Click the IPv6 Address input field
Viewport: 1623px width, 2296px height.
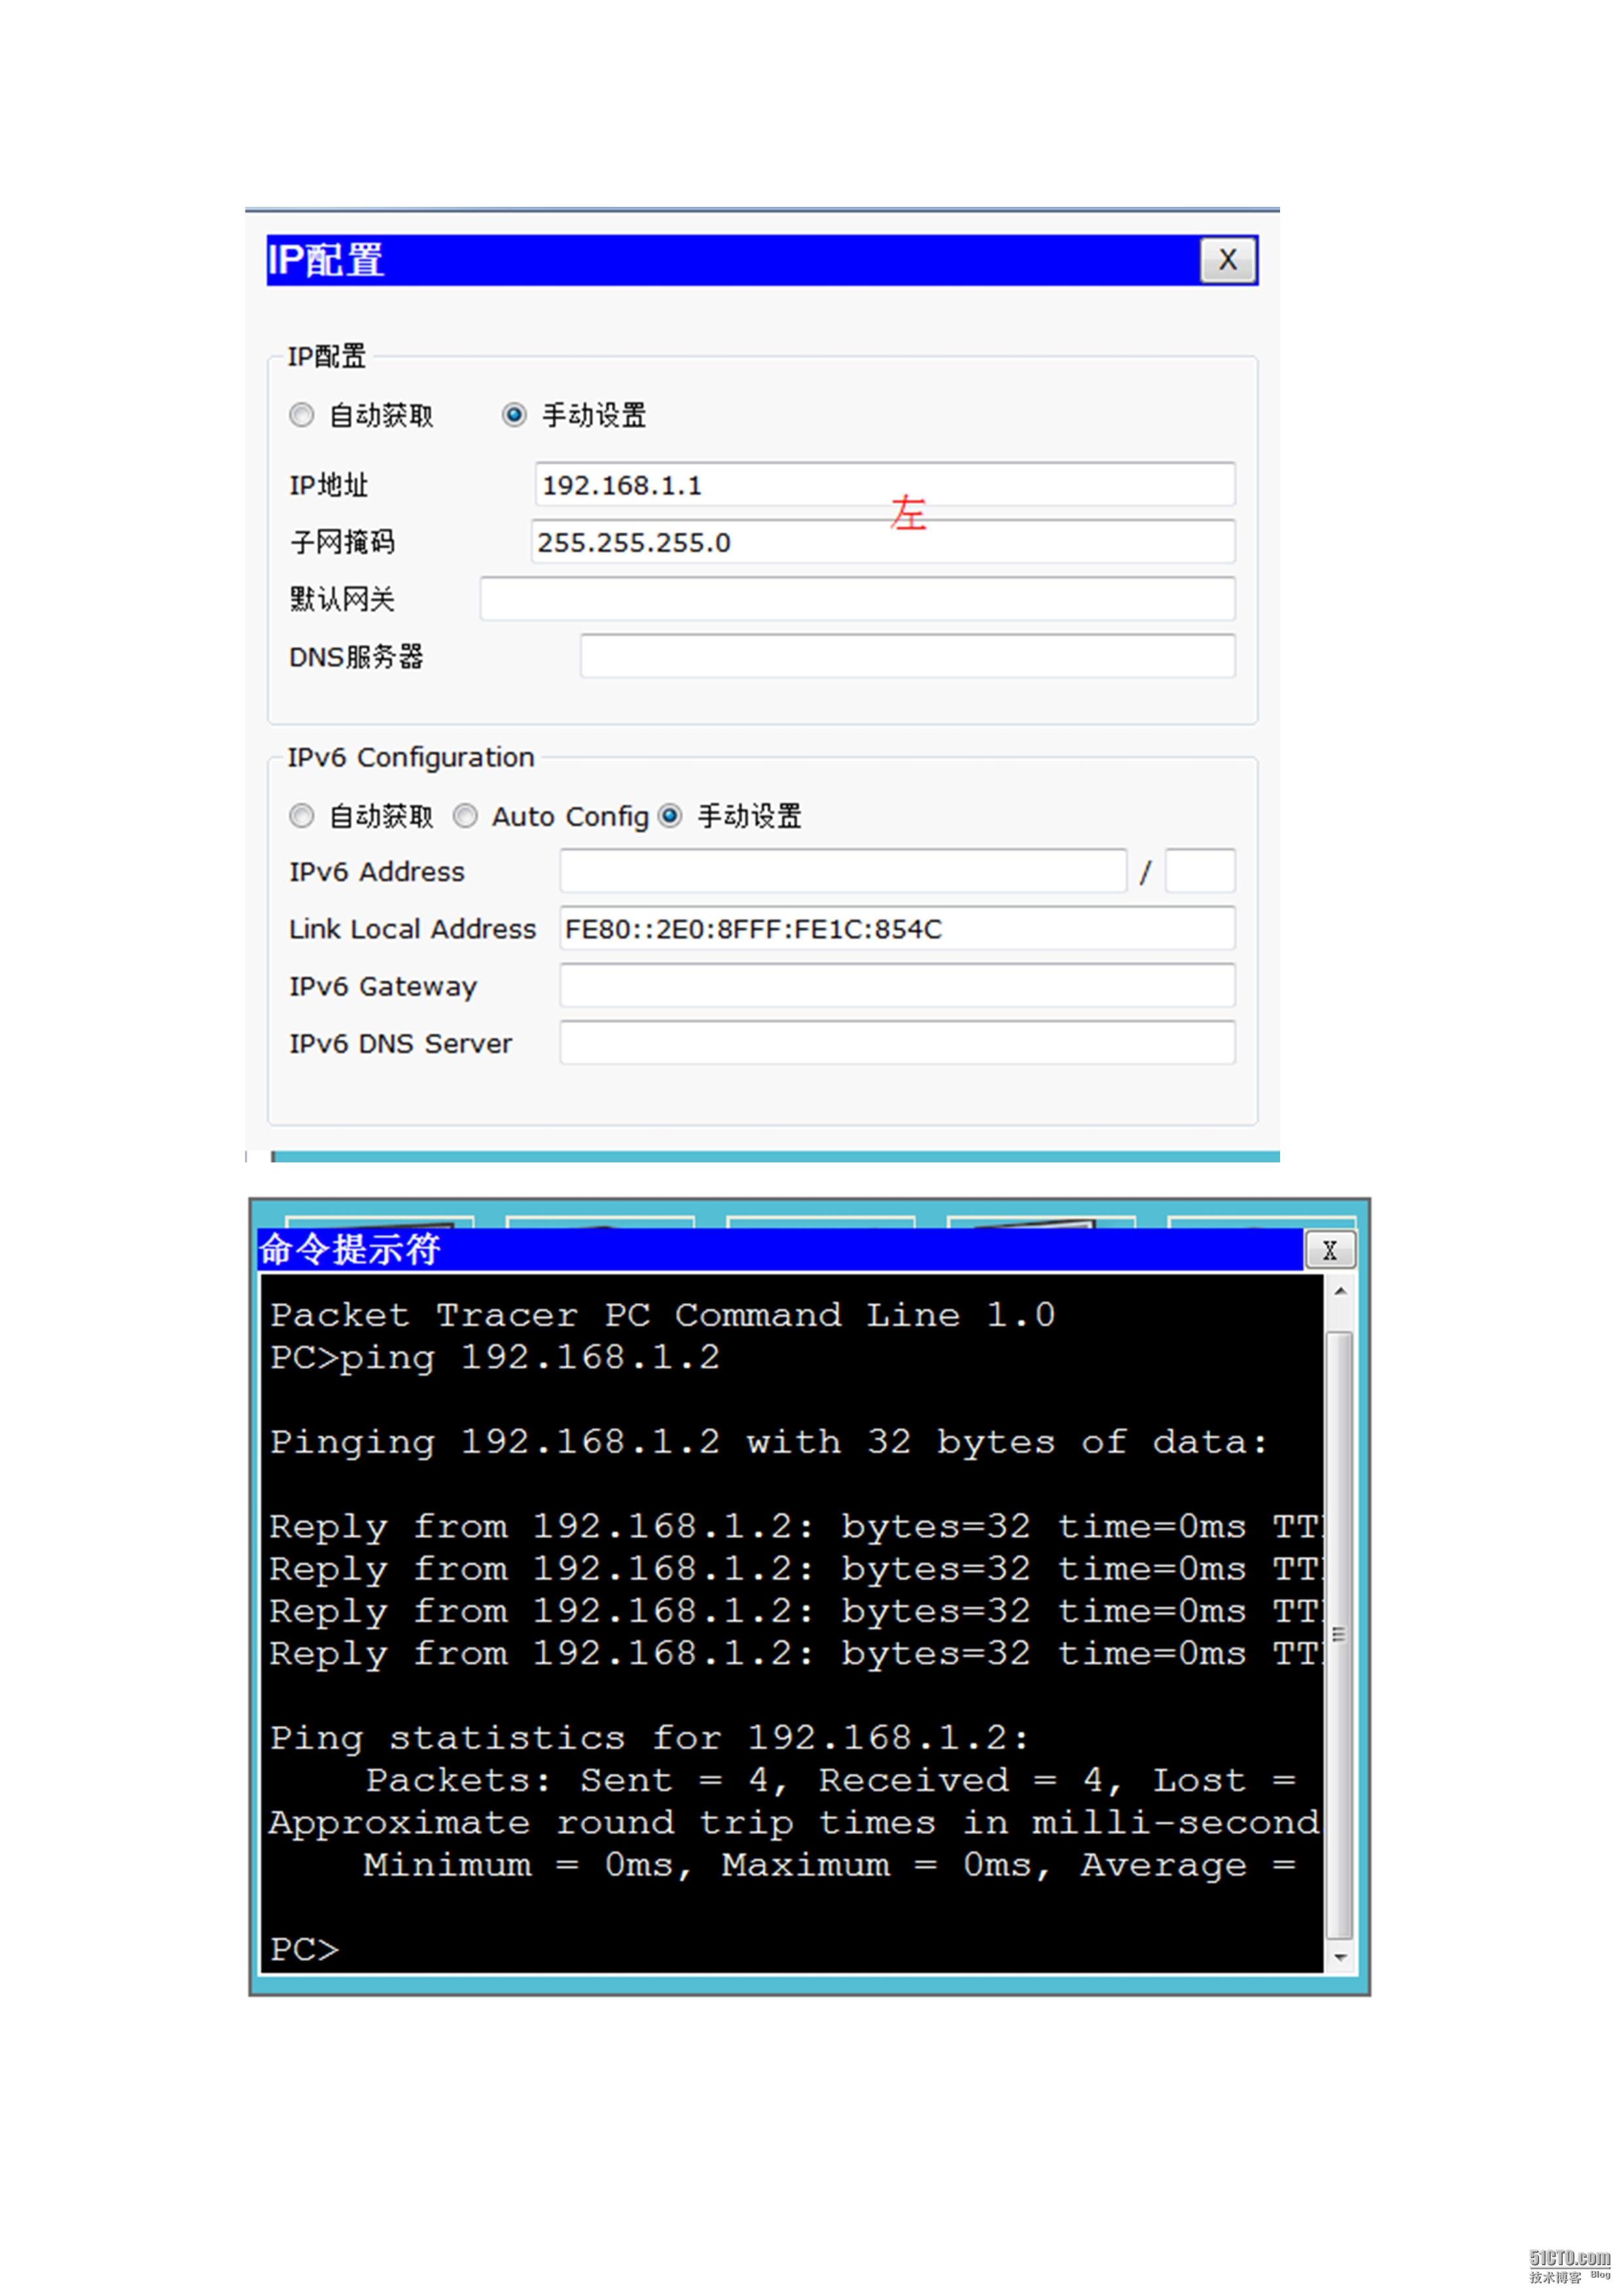[843, 871]
